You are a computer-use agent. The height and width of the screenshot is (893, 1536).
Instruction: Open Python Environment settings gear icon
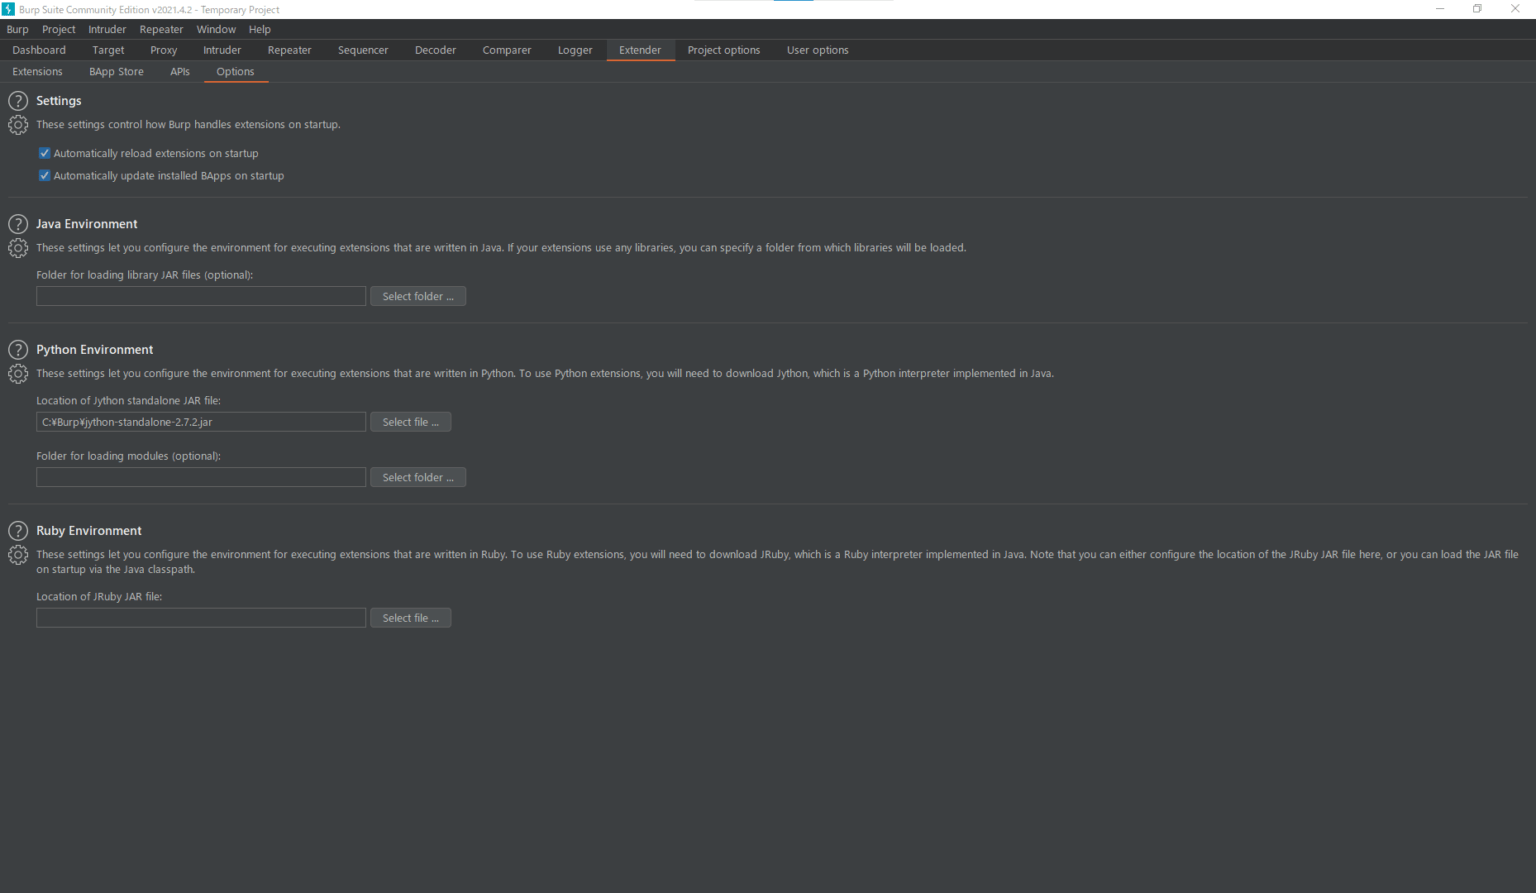(x=17, y=374)
